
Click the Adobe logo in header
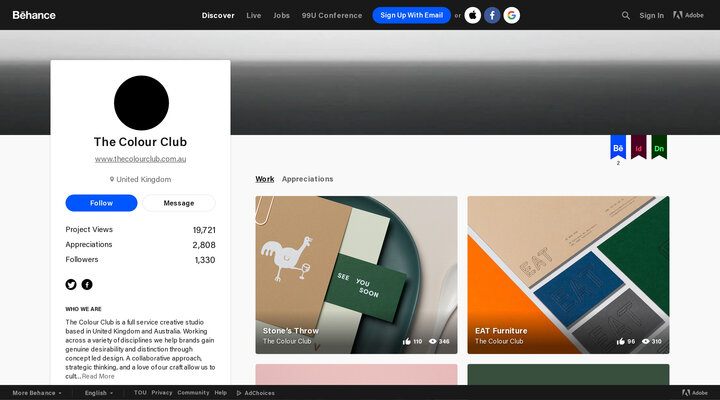click(688, 15)
